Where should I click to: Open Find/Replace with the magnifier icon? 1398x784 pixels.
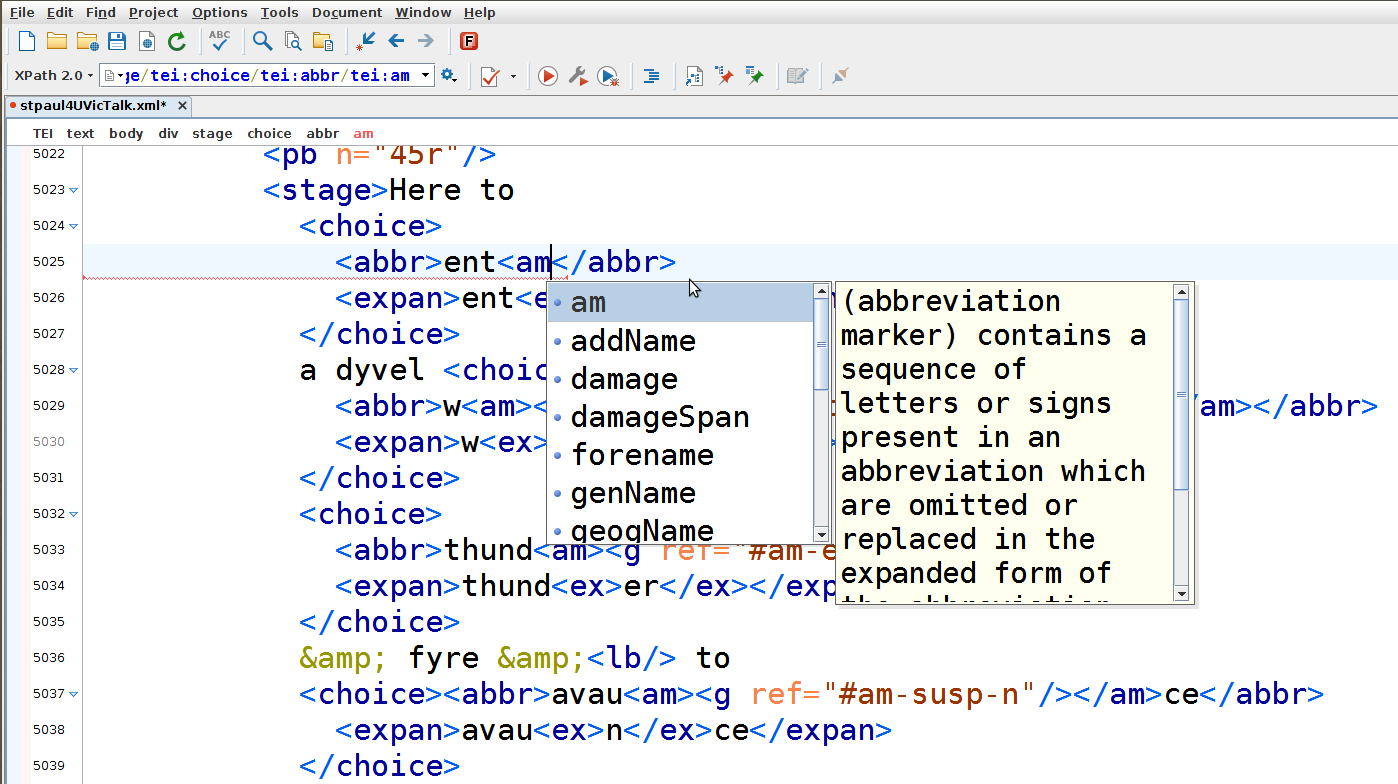coord(262,41)
